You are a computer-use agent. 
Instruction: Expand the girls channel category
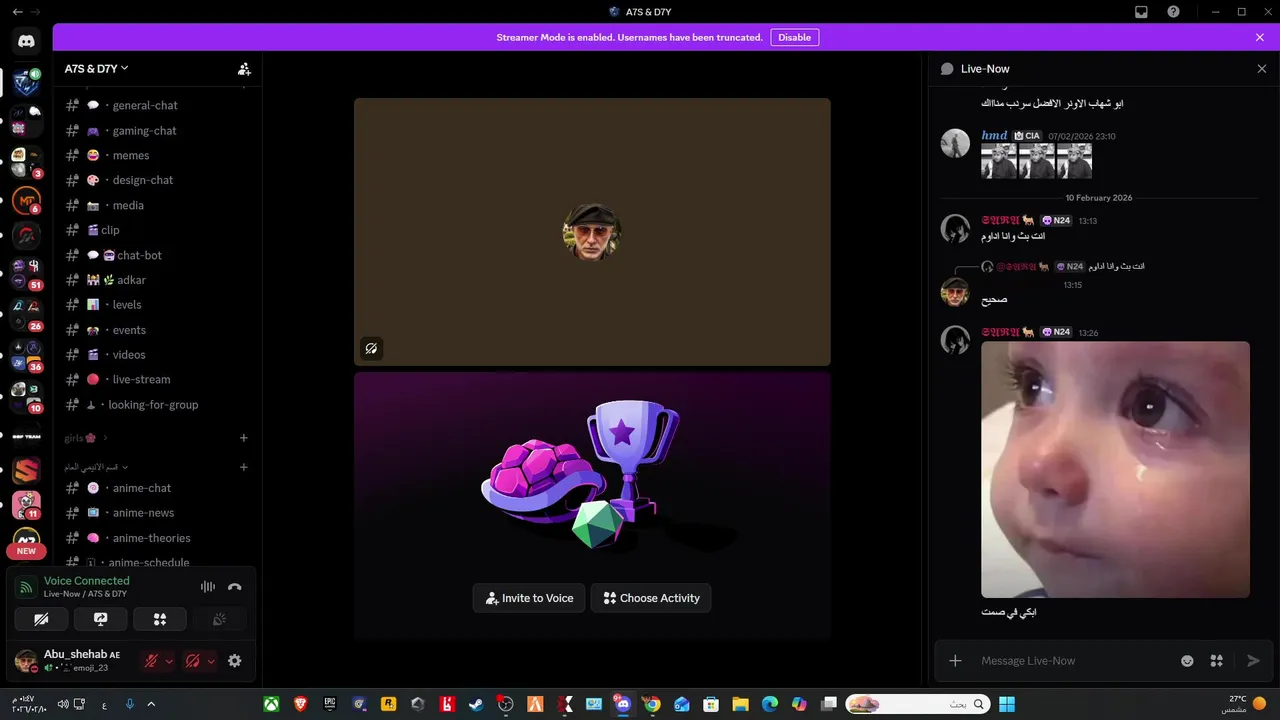click(86, 438)
